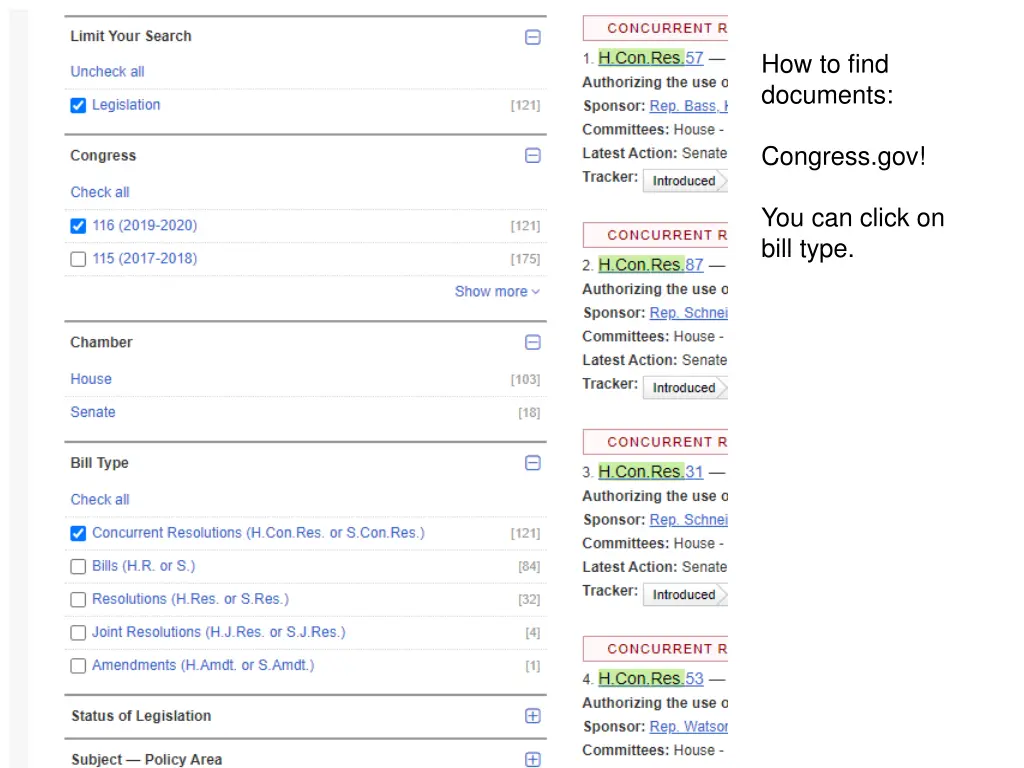Open Resolutions (H.Res. or S.Res.) link
Viewport: 1024px width, 768px height.
coord(190,599)
